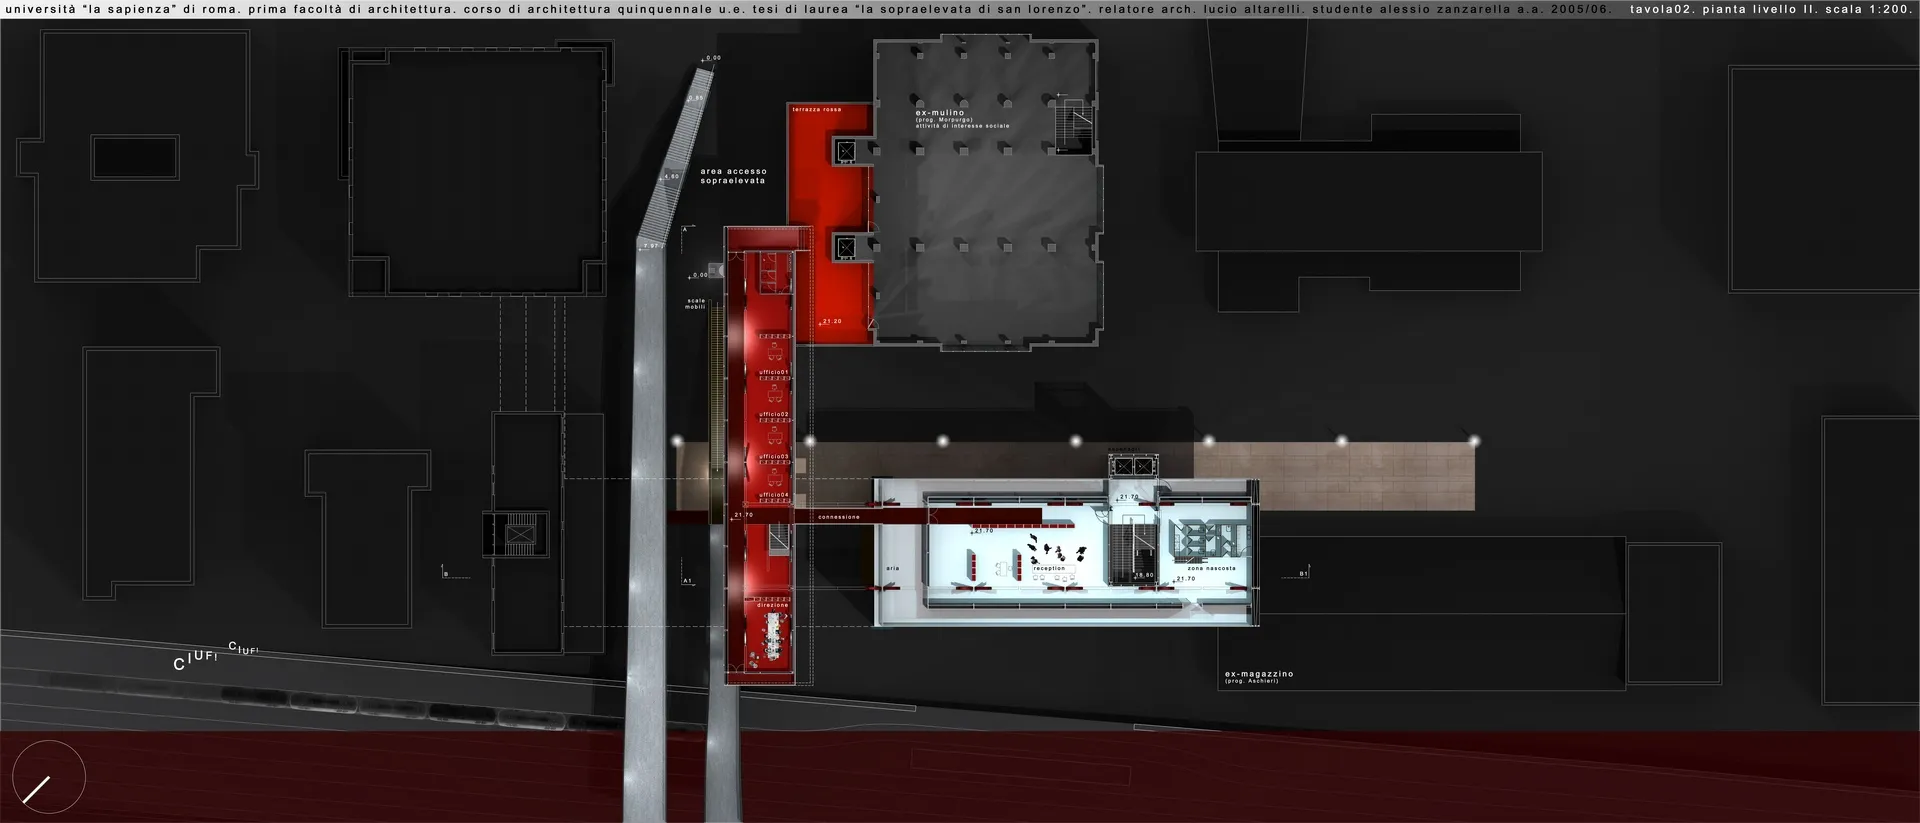Click the 'ex-magazzino' building label
Viewport: 1920px width, 823px height.
tap(1259, 674)
